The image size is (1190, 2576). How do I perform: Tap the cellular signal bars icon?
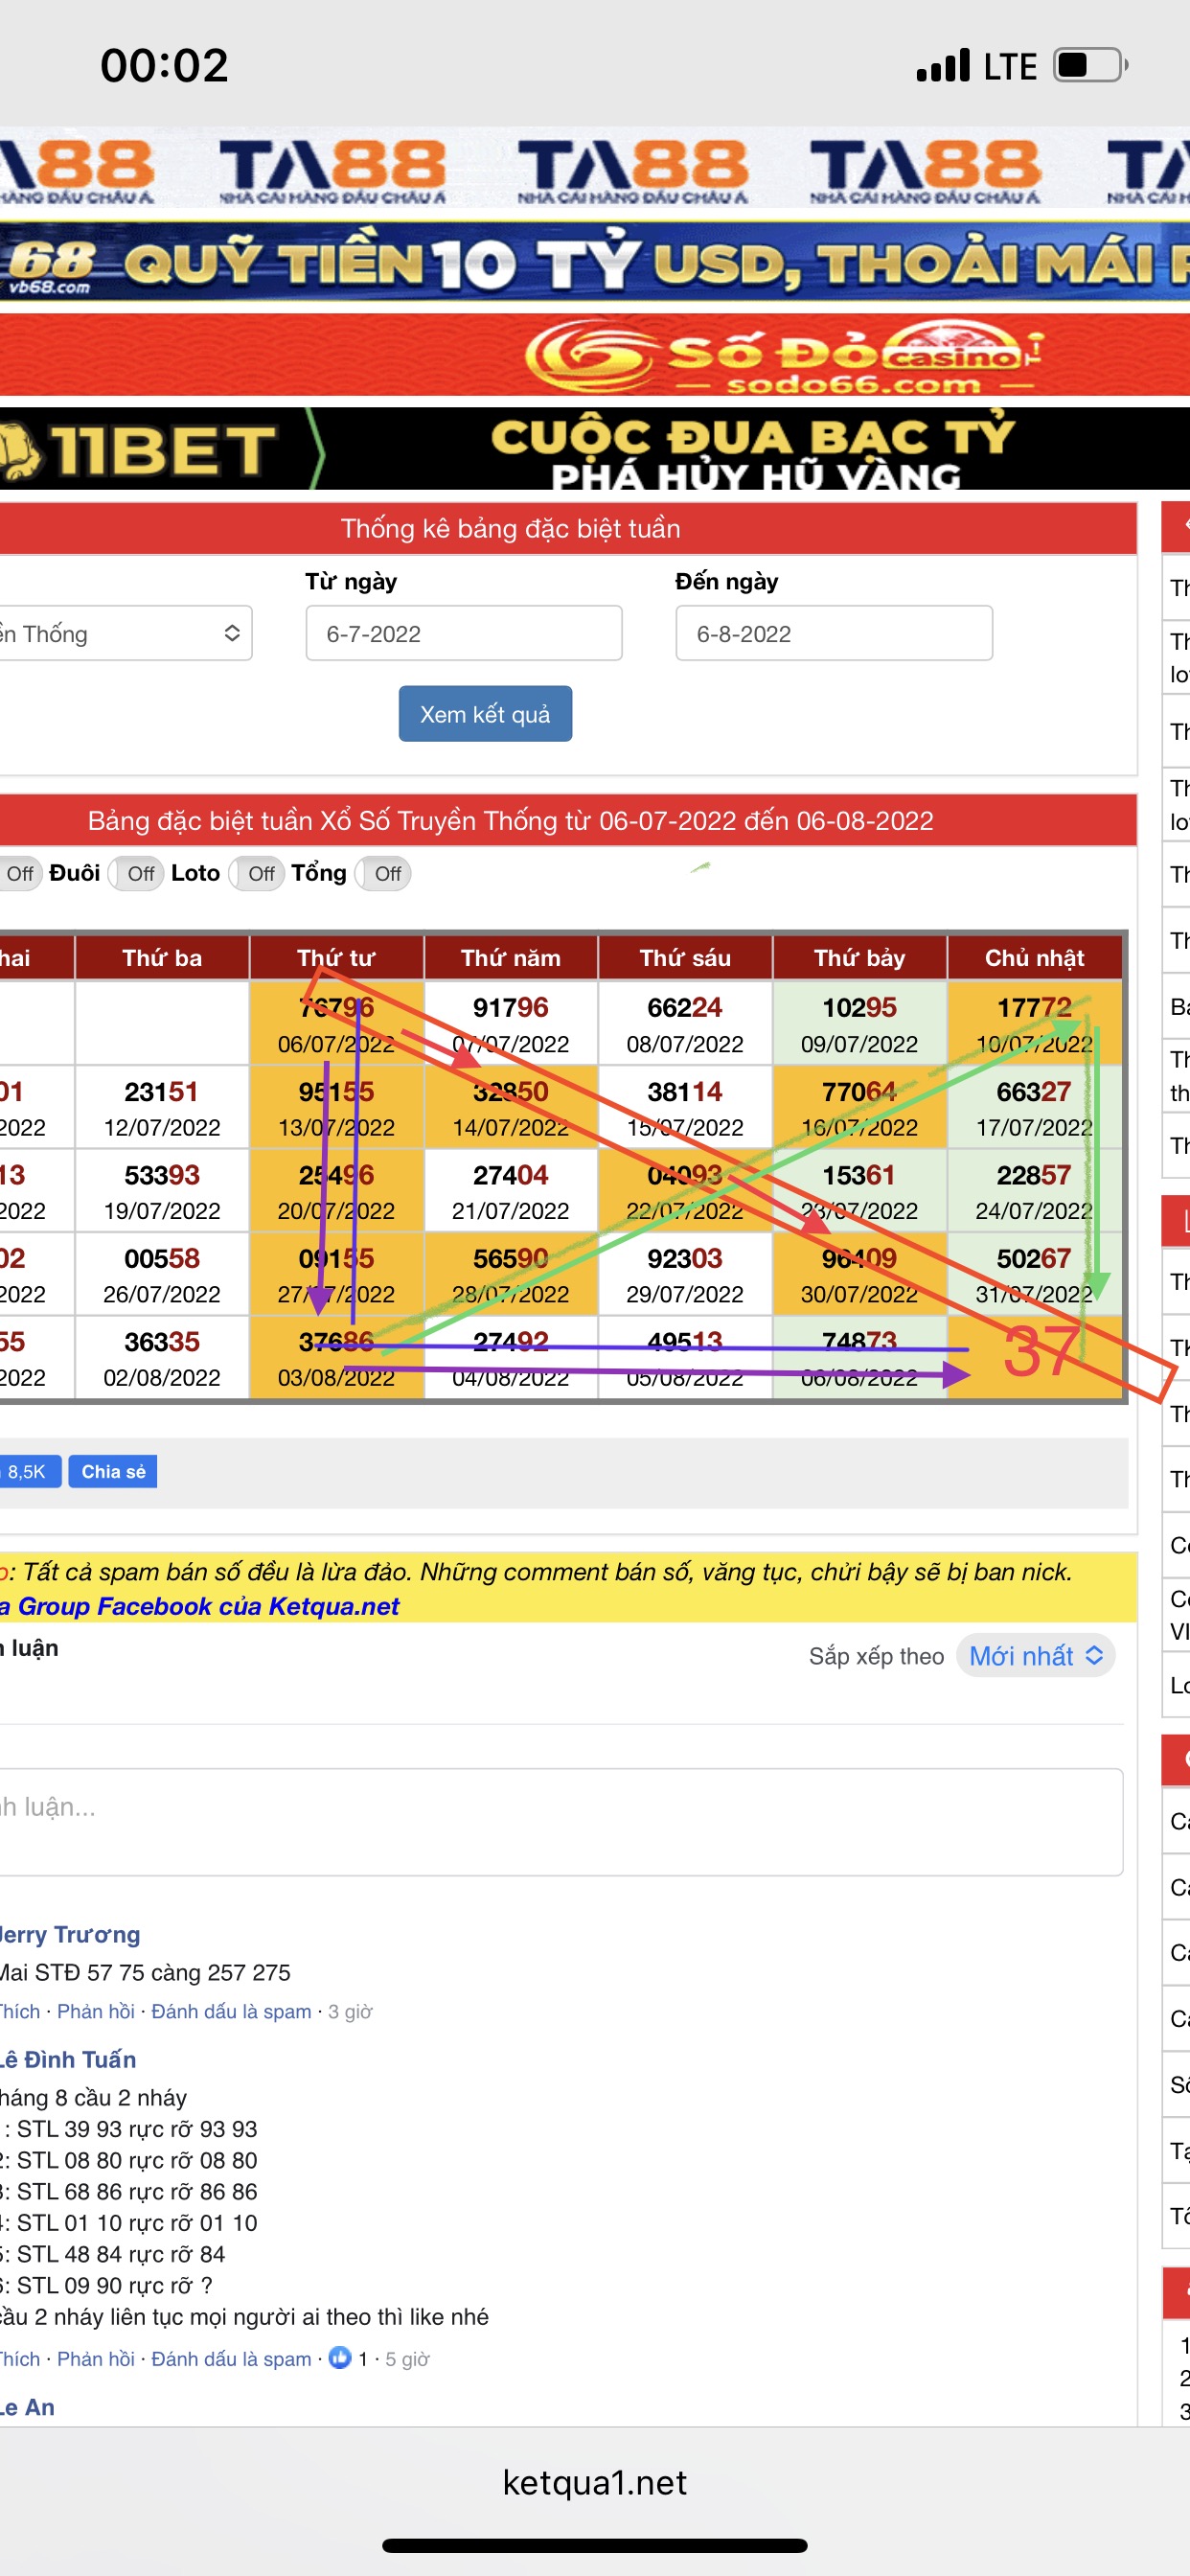click(943, 65)
